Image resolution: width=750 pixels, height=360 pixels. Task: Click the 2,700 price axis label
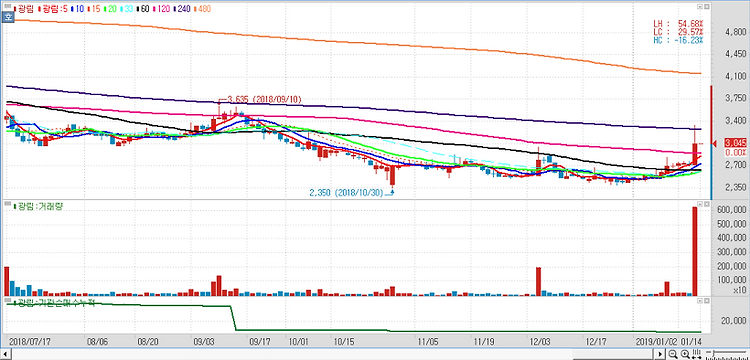pyautogui.click(x=735, y=165)
